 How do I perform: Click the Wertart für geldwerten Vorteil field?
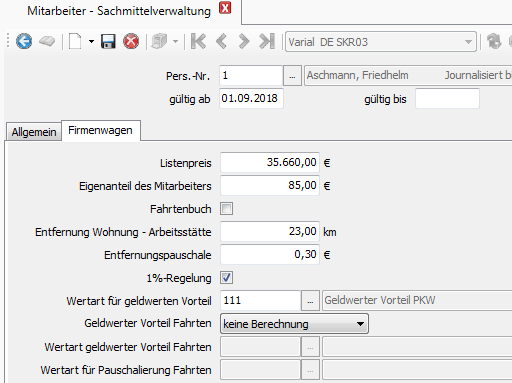260,301
